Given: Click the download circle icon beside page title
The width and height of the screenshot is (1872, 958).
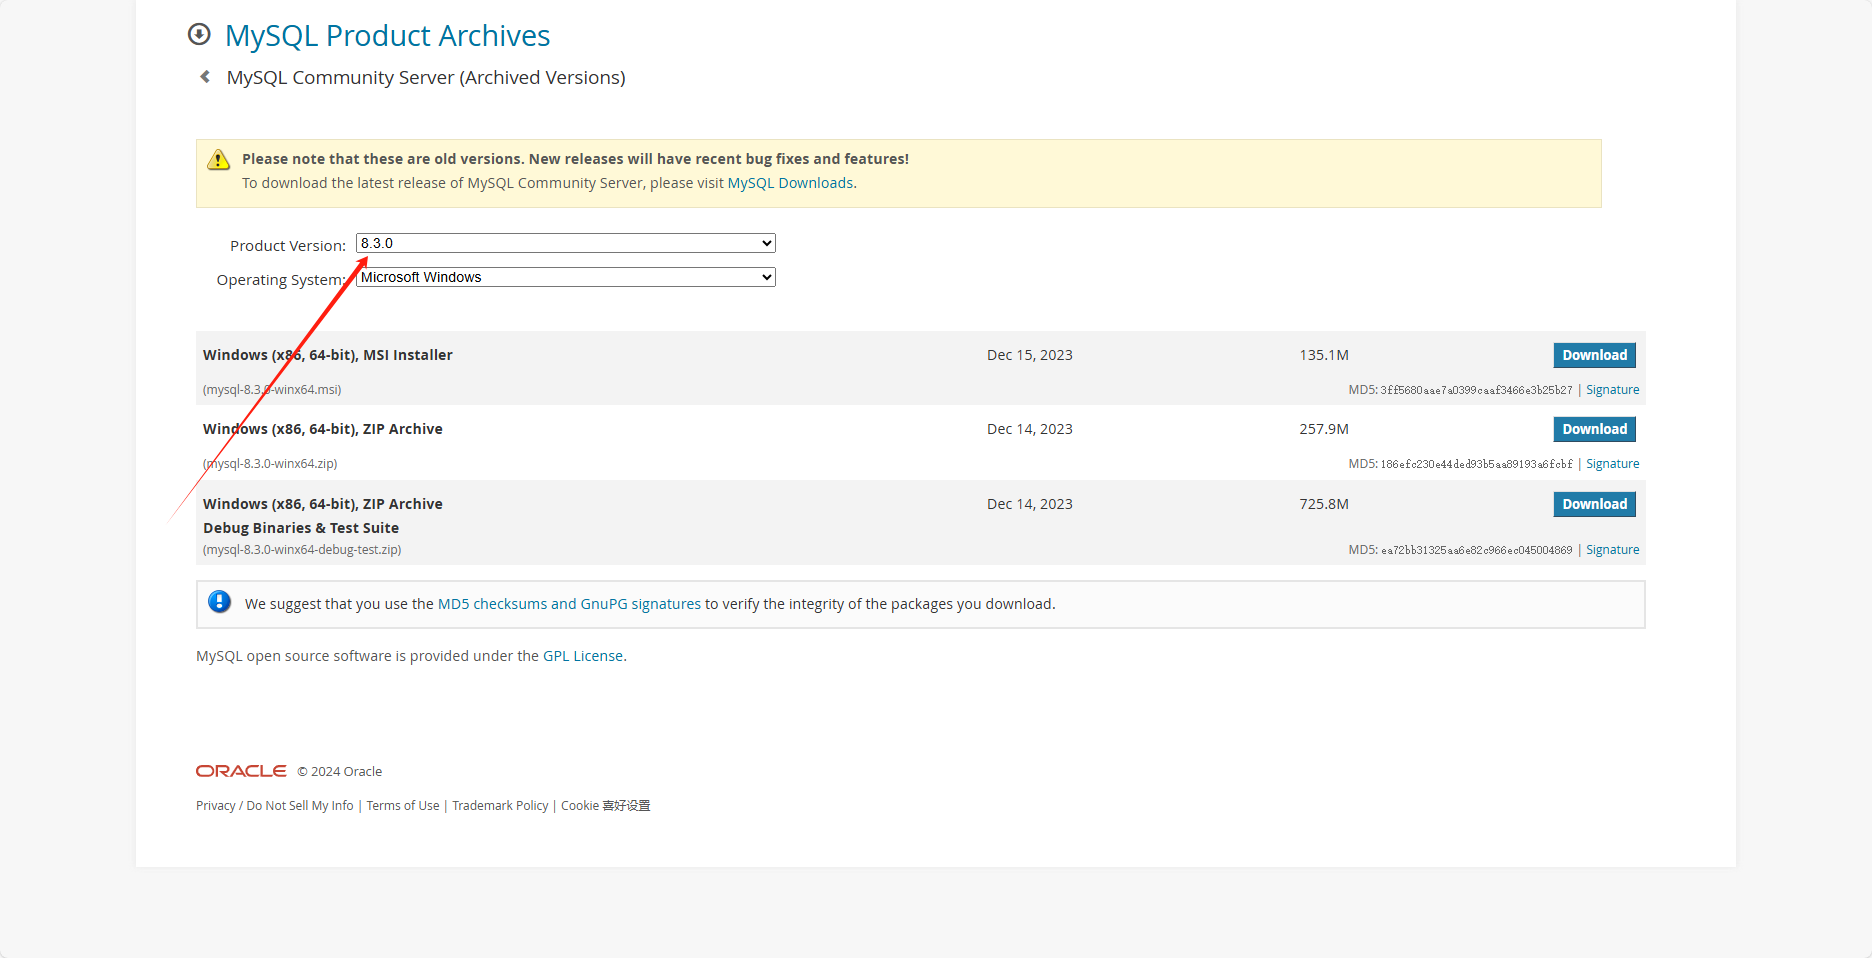Looking at the screenshot, I should [199, 35].
